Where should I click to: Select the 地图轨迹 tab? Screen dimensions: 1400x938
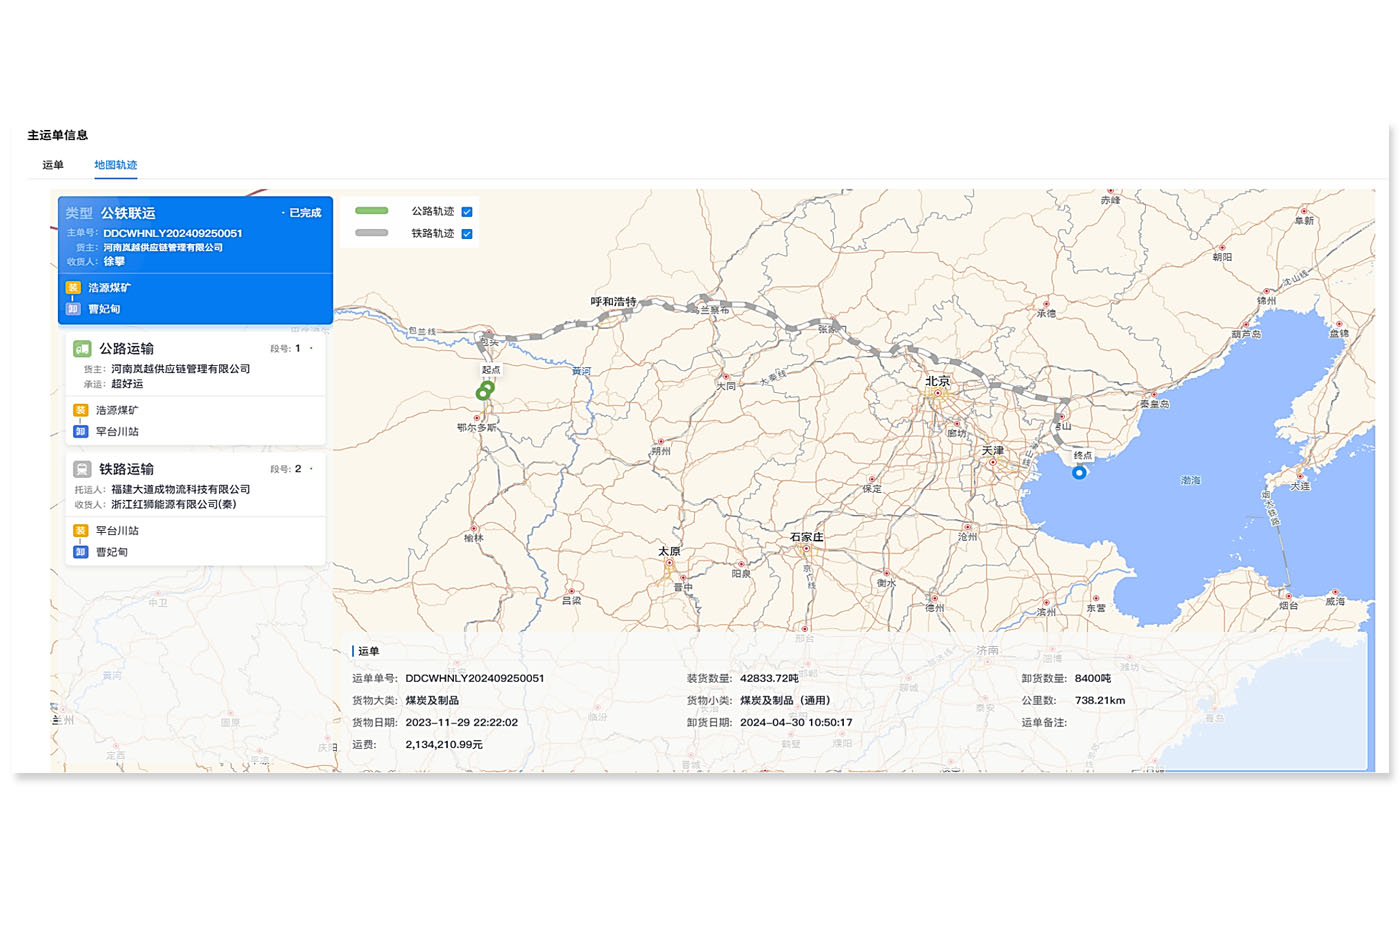[x=116, y=165]
